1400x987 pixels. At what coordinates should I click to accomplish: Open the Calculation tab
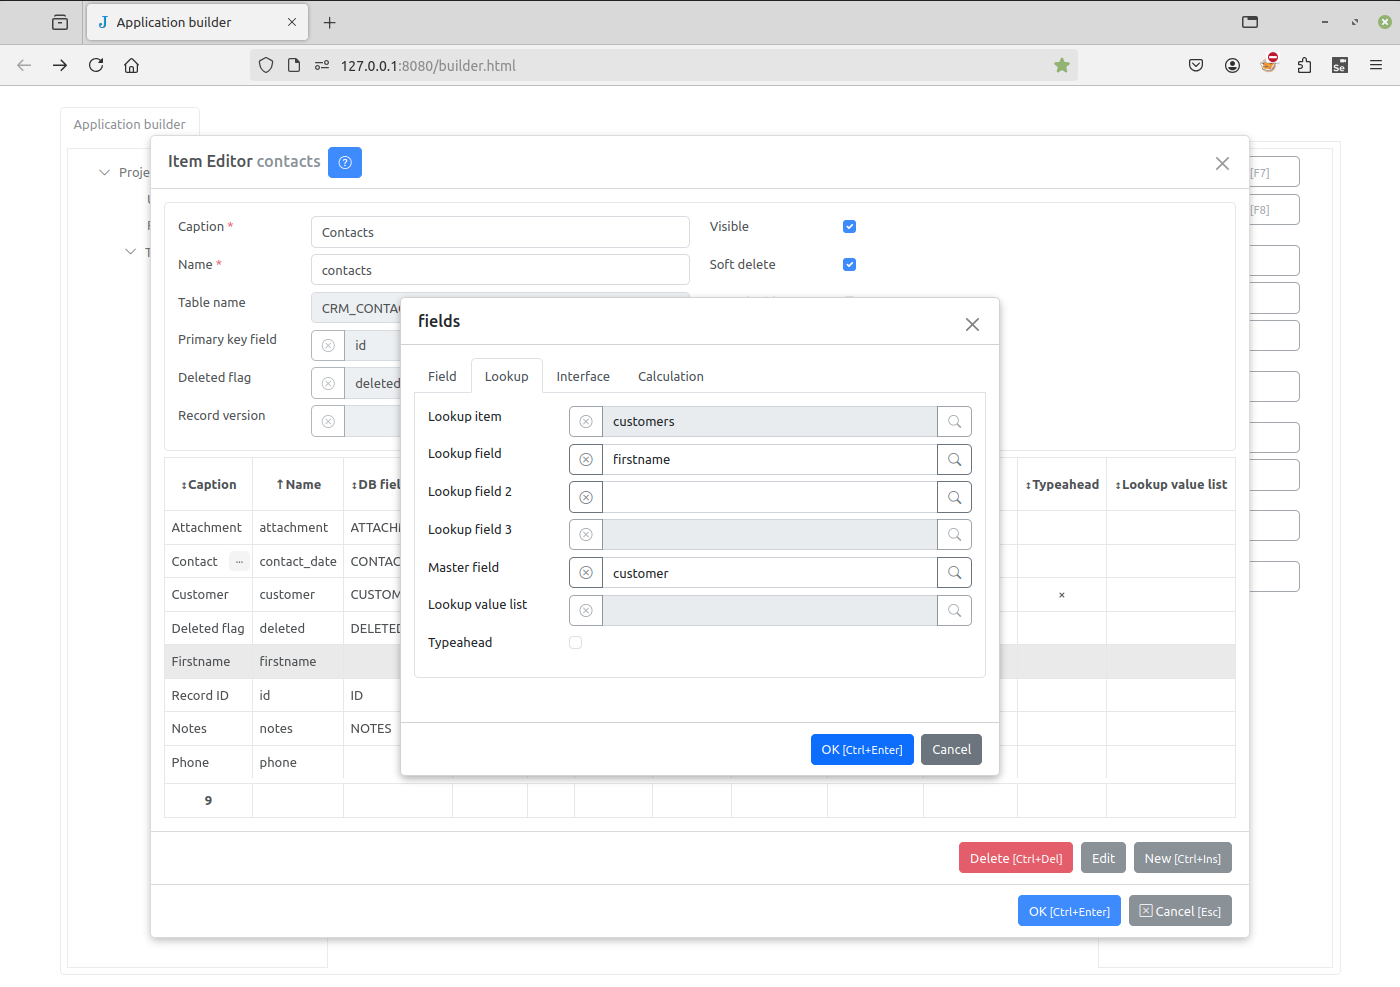(x=670, y=377)
